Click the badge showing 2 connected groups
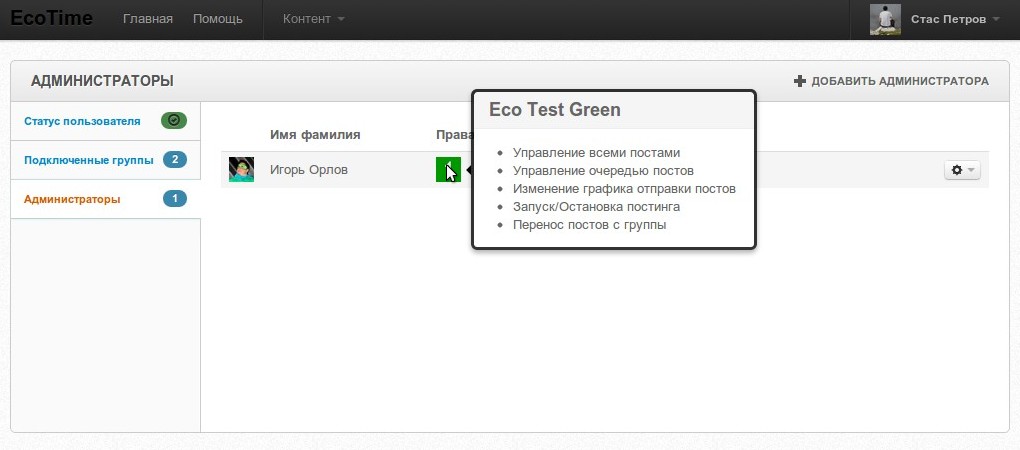The width and height of the screenshot is (1020, 450). click(174, 160)
